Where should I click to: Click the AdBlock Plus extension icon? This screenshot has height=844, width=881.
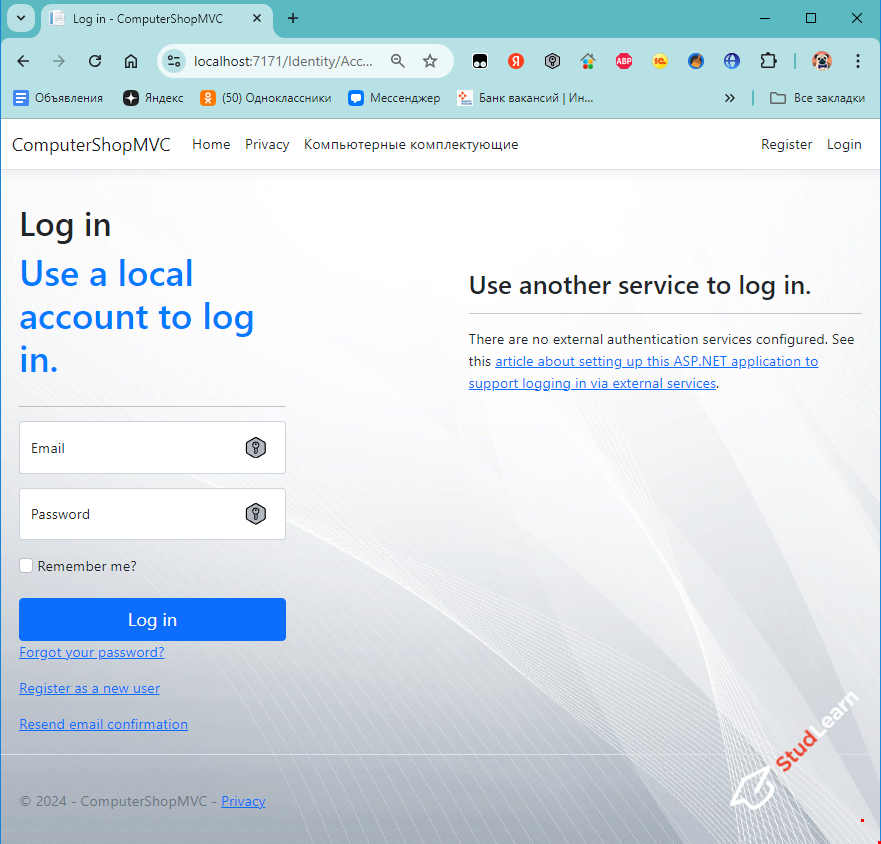[624, 61]
